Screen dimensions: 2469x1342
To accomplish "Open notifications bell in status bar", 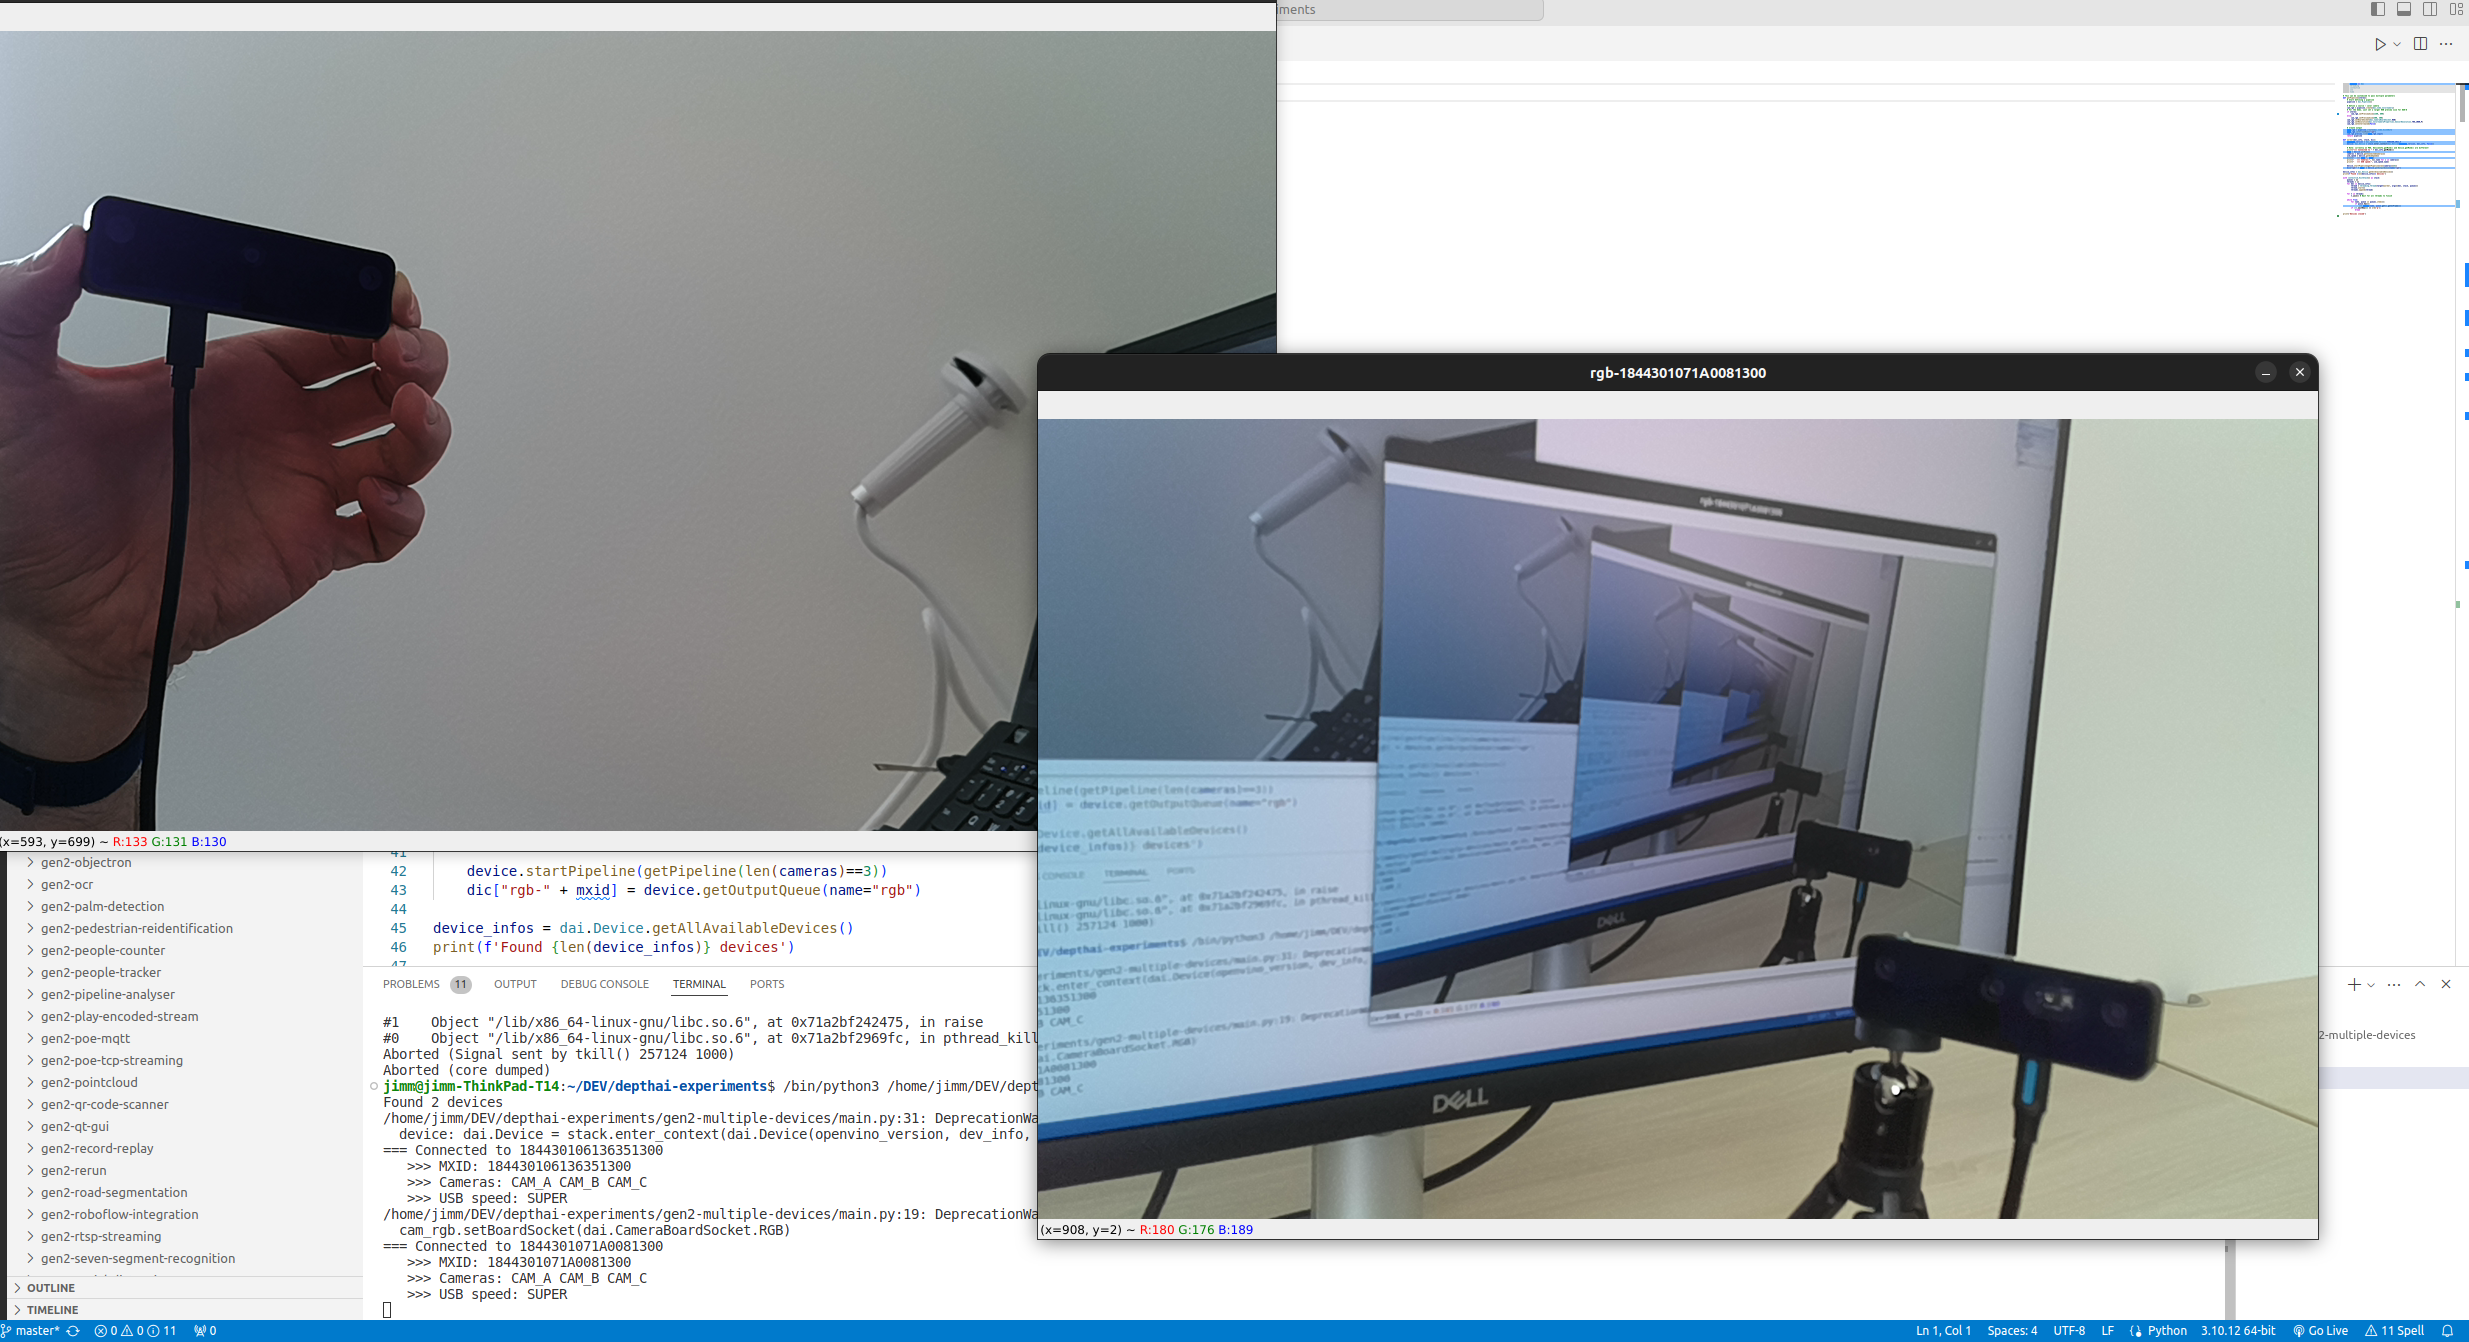I will click(2447, 1331).
